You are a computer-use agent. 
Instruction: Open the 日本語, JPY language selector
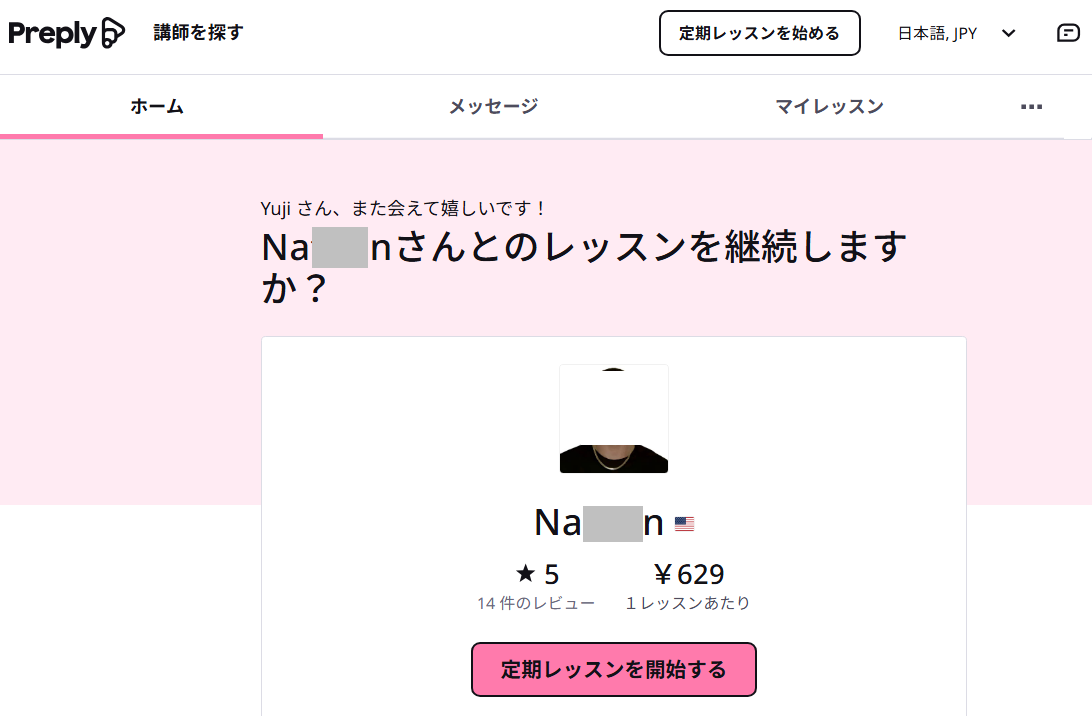coord(938,33)
